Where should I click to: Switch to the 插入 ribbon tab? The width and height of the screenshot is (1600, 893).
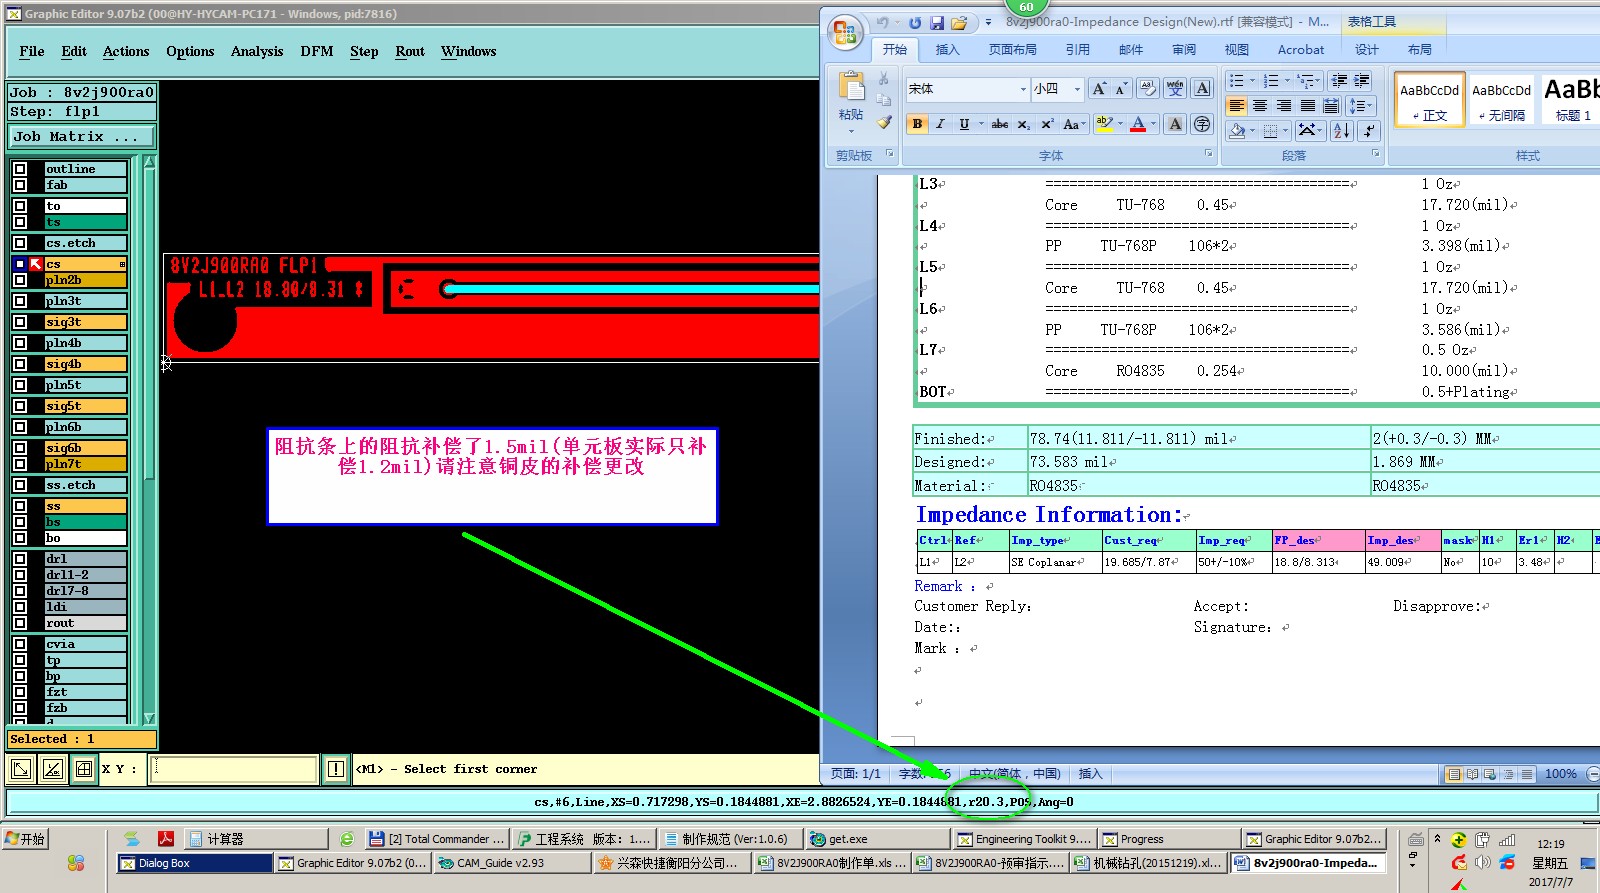tap(947, 50)
